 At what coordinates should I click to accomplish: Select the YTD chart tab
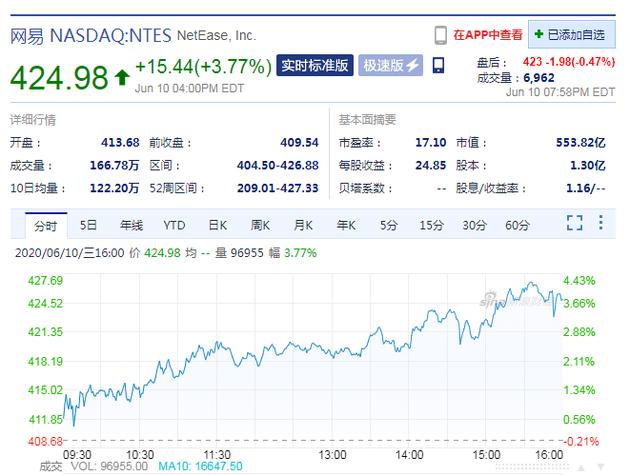click(x=174, y=225)
